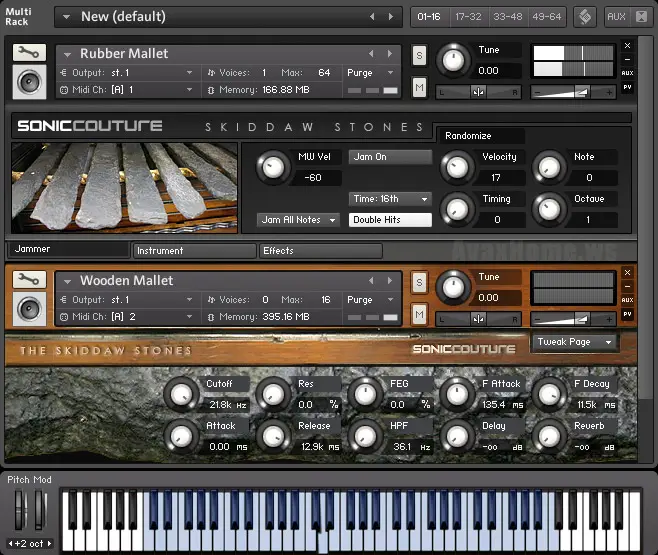Open Wooden Mallet edit mode via wrench icon
Screen dimensions: 658x555
point(29,279)
